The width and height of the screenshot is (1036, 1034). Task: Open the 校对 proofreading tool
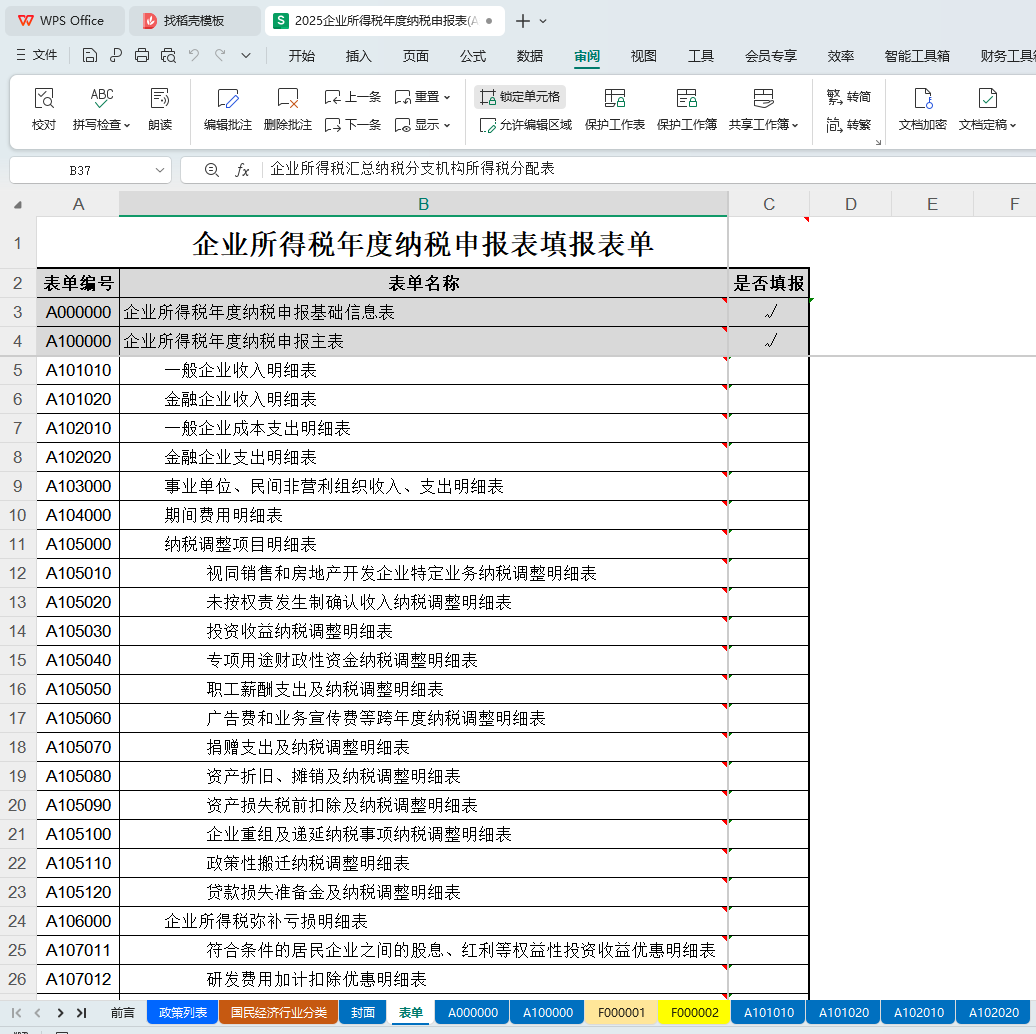coord(44,109)
